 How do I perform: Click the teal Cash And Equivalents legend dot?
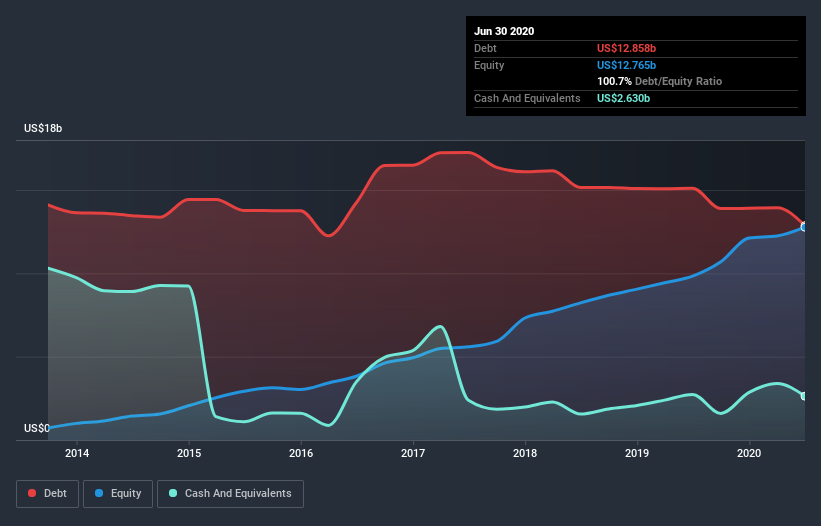(173, 493)
